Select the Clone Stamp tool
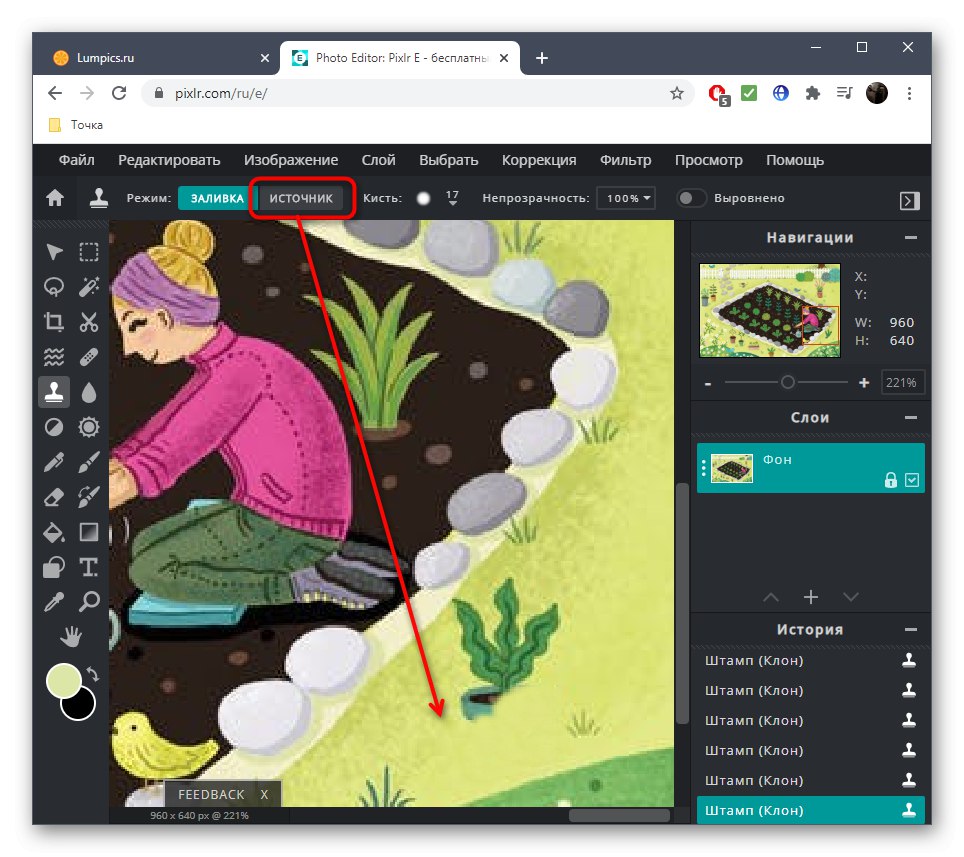 (x=54, y=391)
